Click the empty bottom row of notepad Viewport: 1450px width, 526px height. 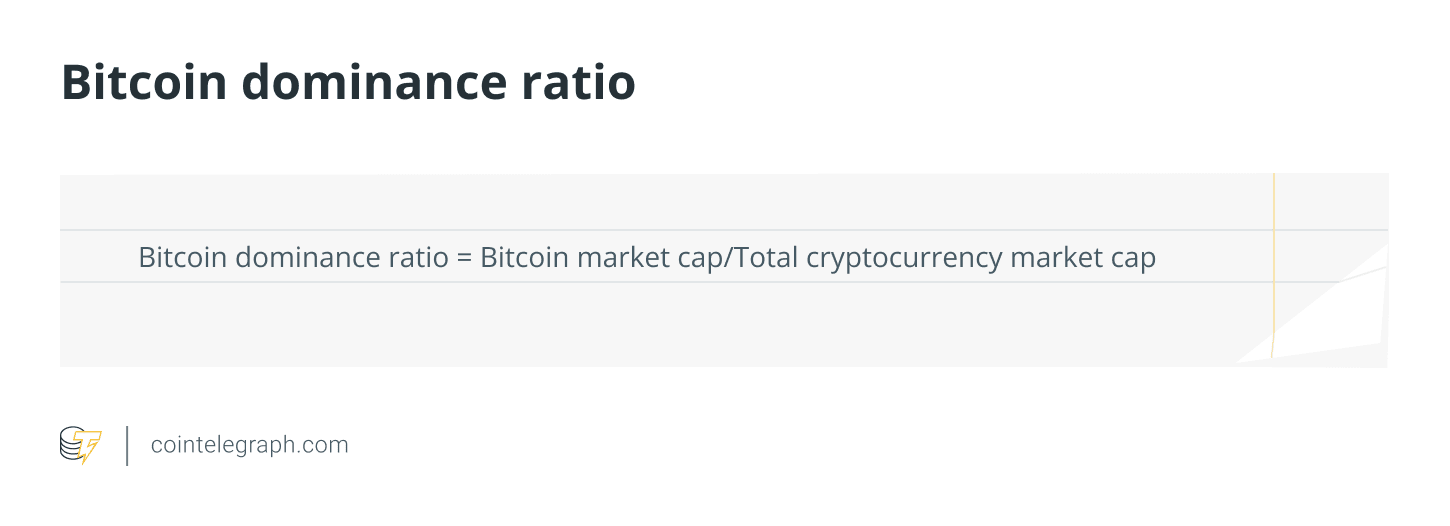click(666, 324)
